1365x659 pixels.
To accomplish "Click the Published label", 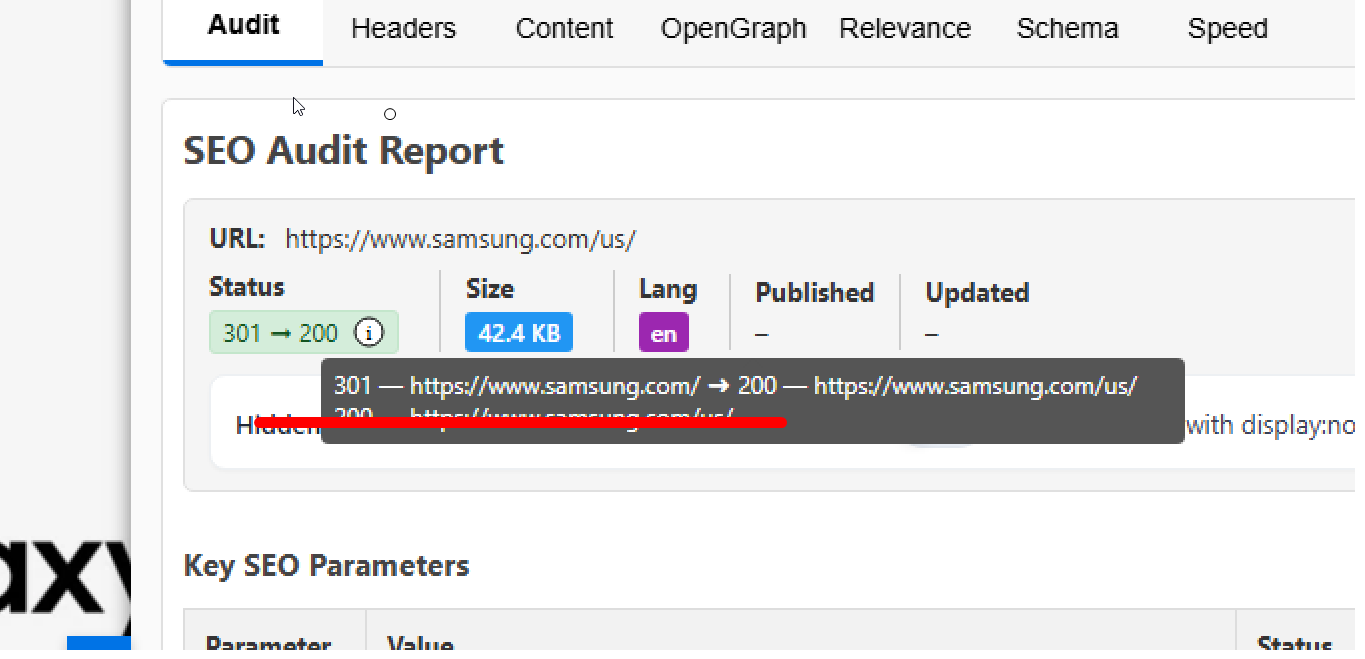I will [815, 293].
